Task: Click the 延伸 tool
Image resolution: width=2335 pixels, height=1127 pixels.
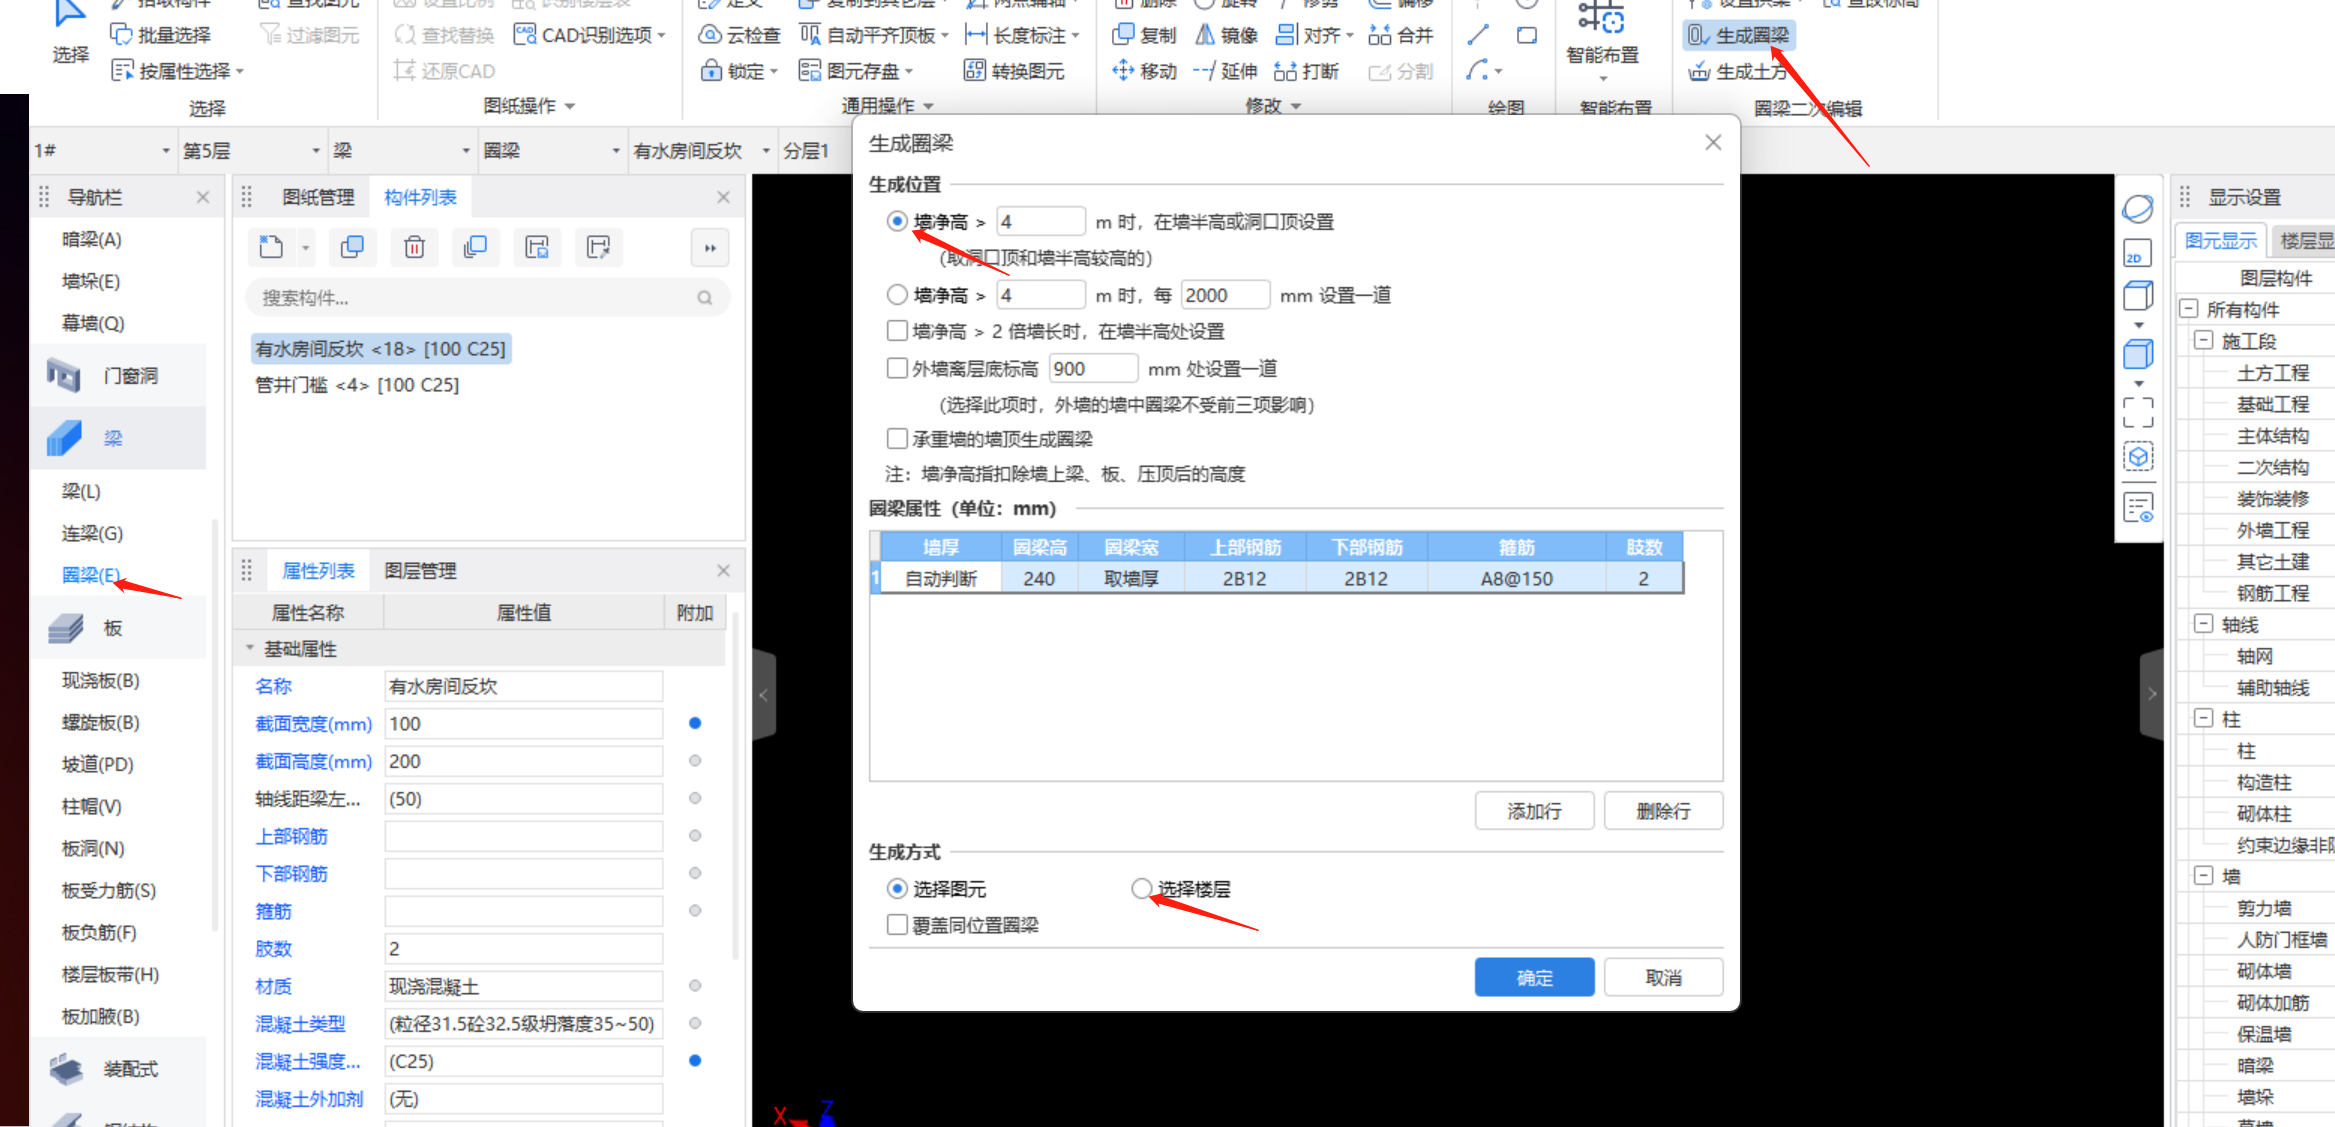Action: pos(1226,71)
